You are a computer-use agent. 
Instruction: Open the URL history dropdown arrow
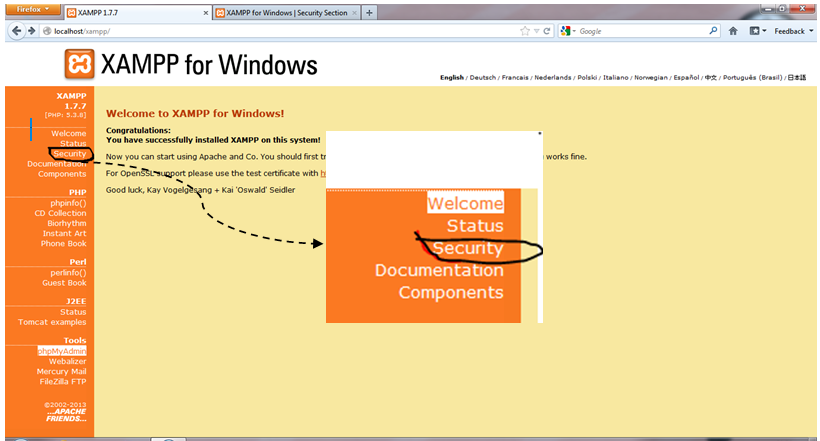pos(537,31)
